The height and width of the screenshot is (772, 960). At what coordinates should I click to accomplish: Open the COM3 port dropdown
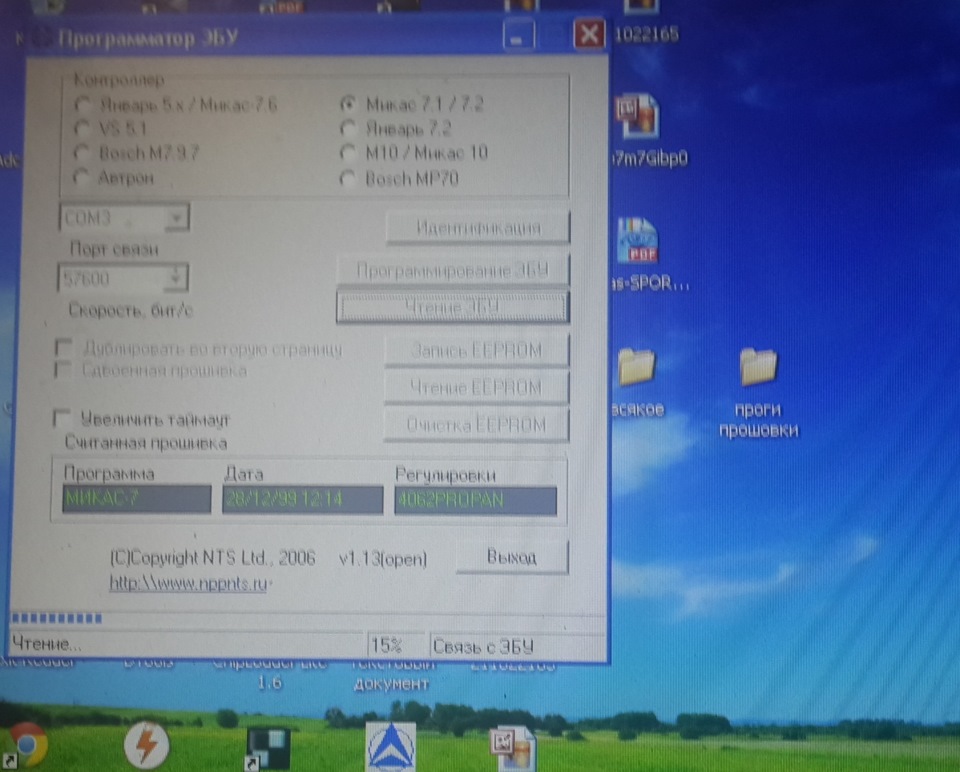pyautogui.click(x=176, y=217)
